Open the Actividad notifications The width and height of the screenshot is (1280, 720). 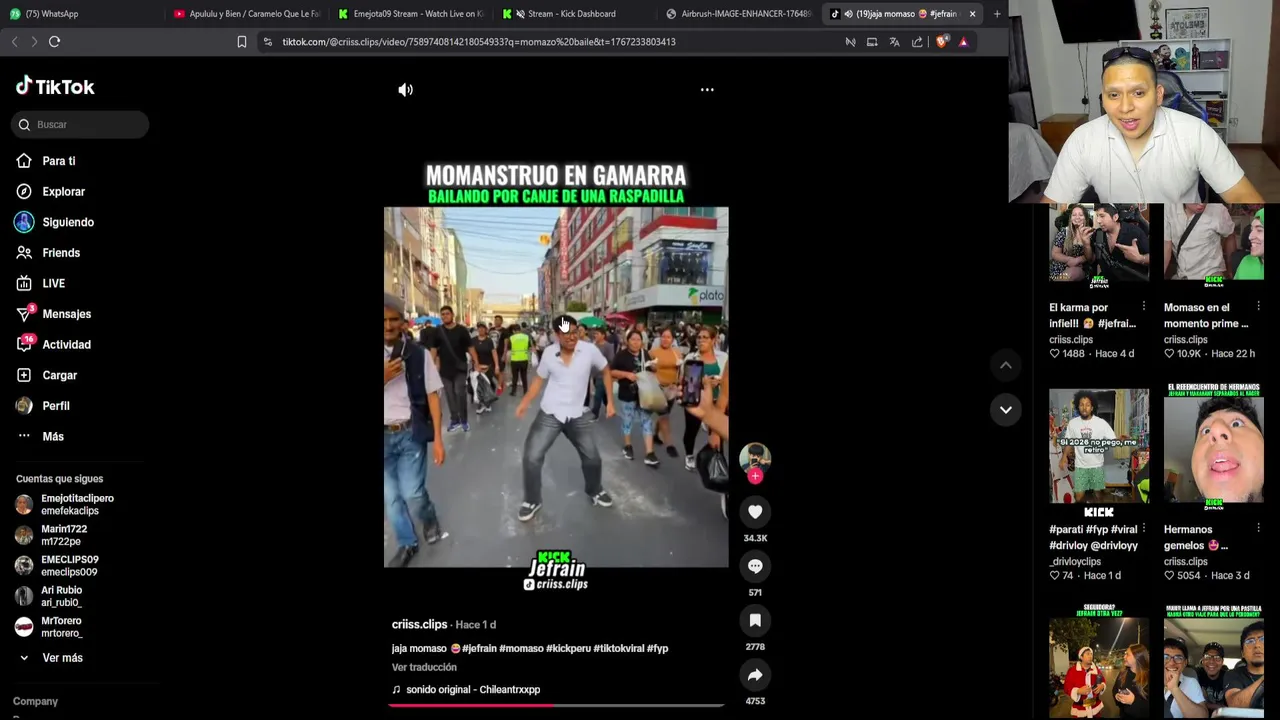[x=66, y=345]
